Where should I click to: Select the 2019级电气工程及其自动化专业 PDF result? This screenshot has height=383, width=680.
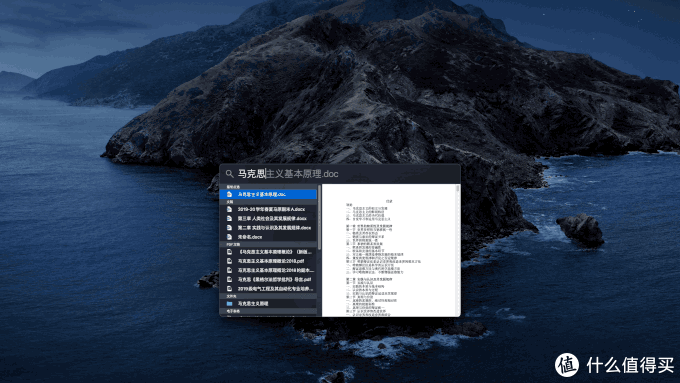click(268, 288)
